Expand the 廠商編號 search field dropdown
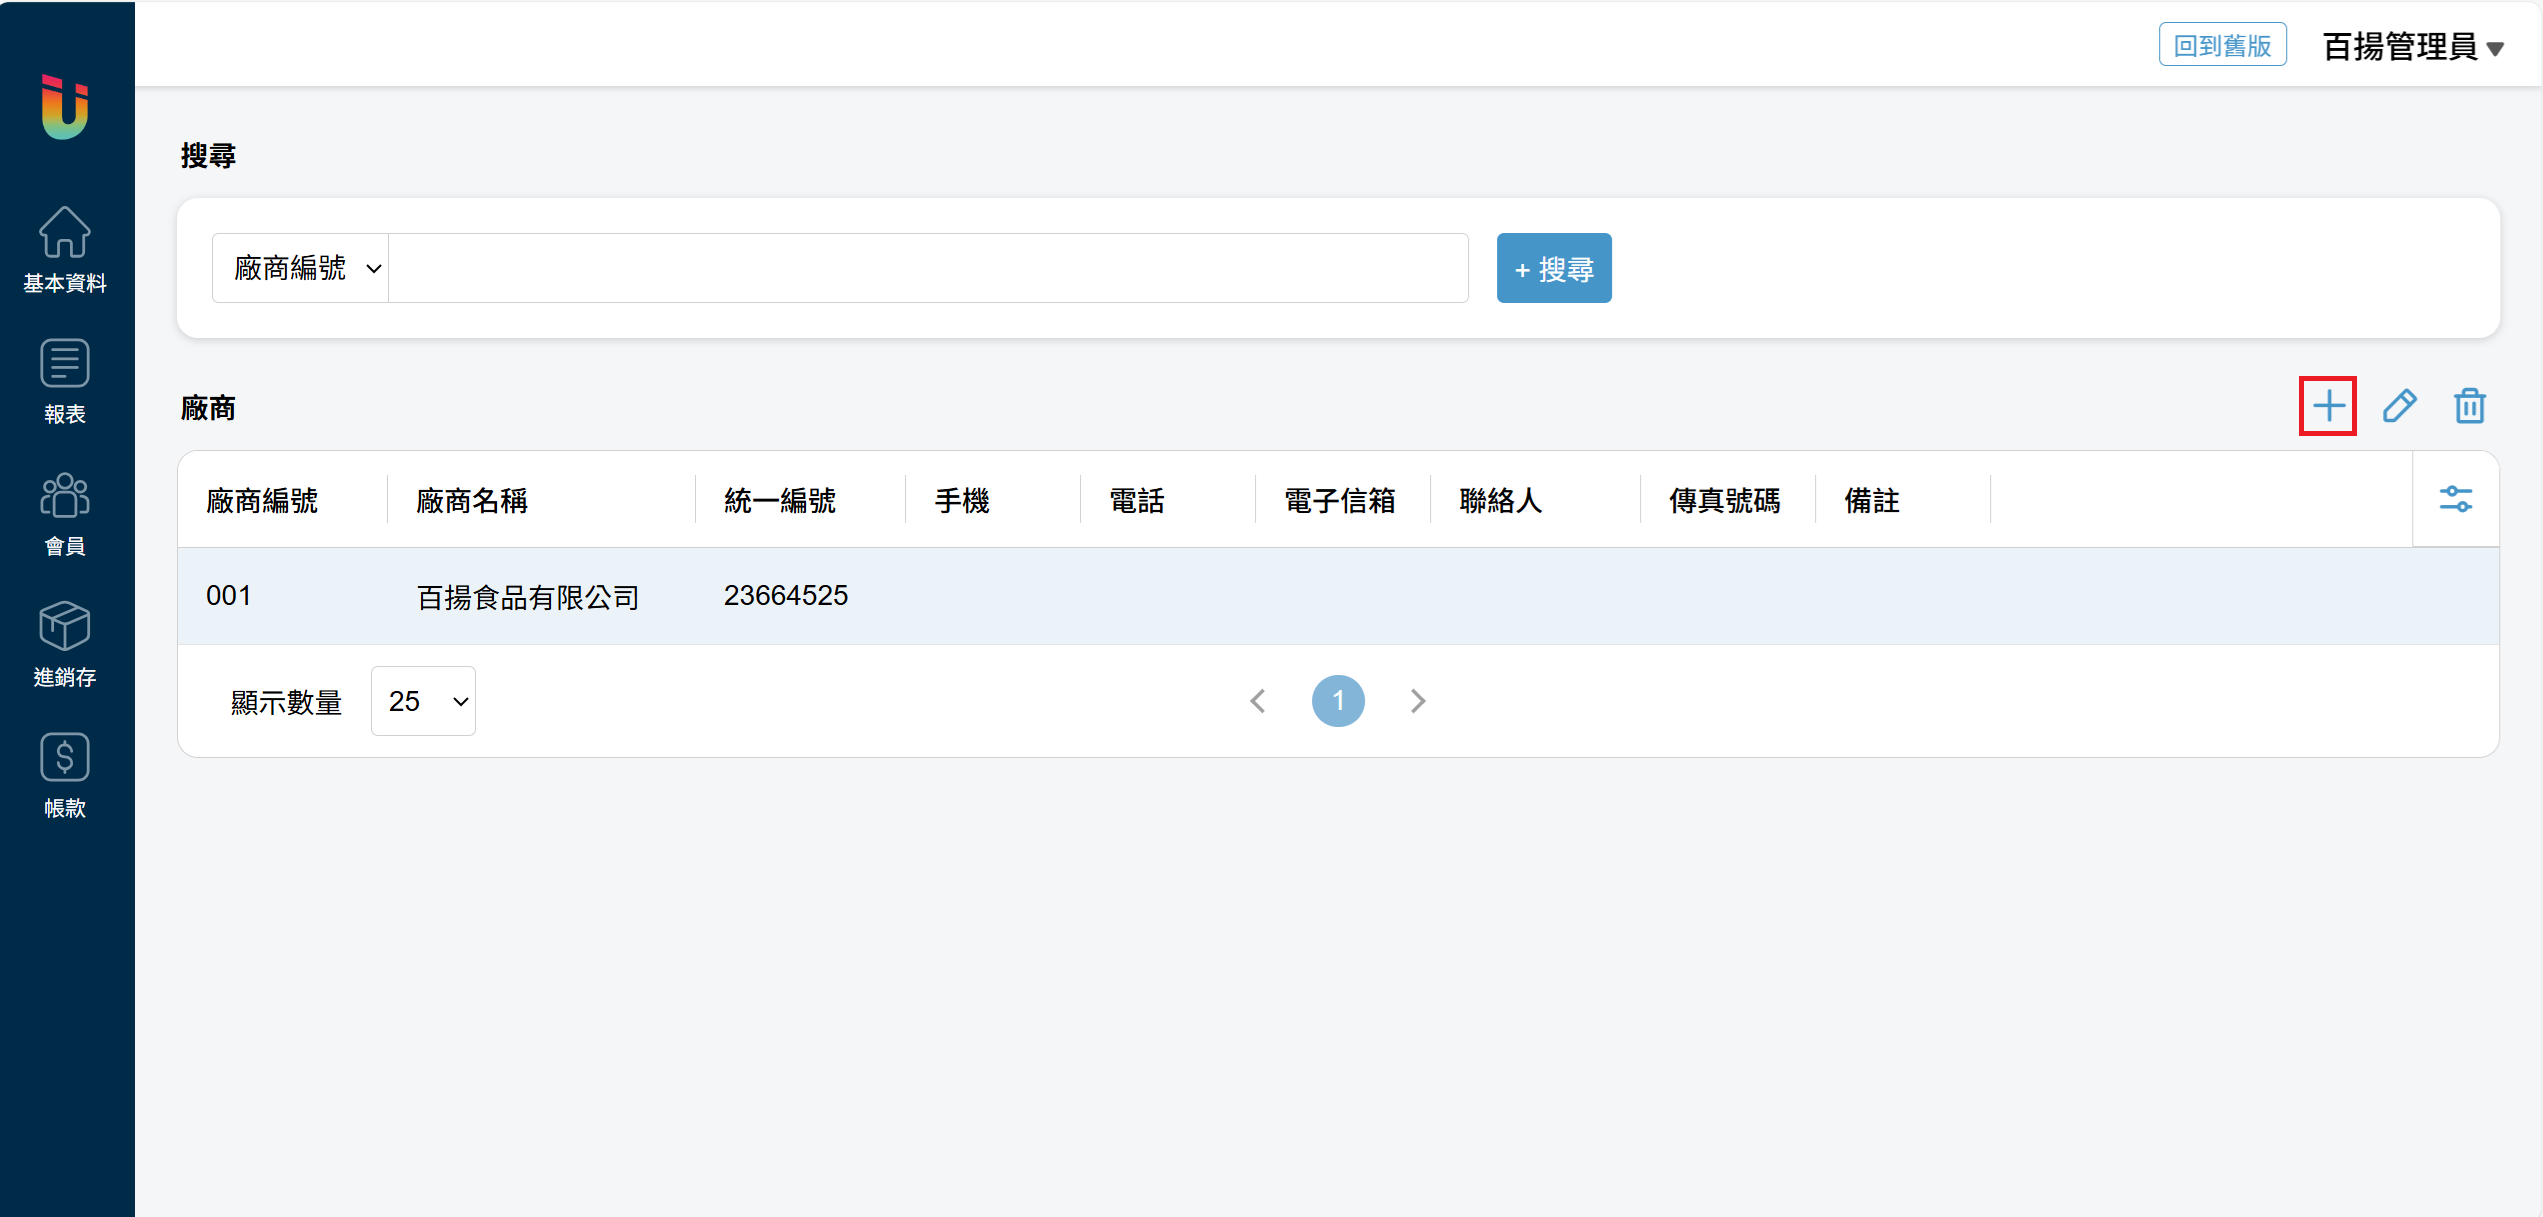Screen dimensions: 2543x1217 coord(300,268)
